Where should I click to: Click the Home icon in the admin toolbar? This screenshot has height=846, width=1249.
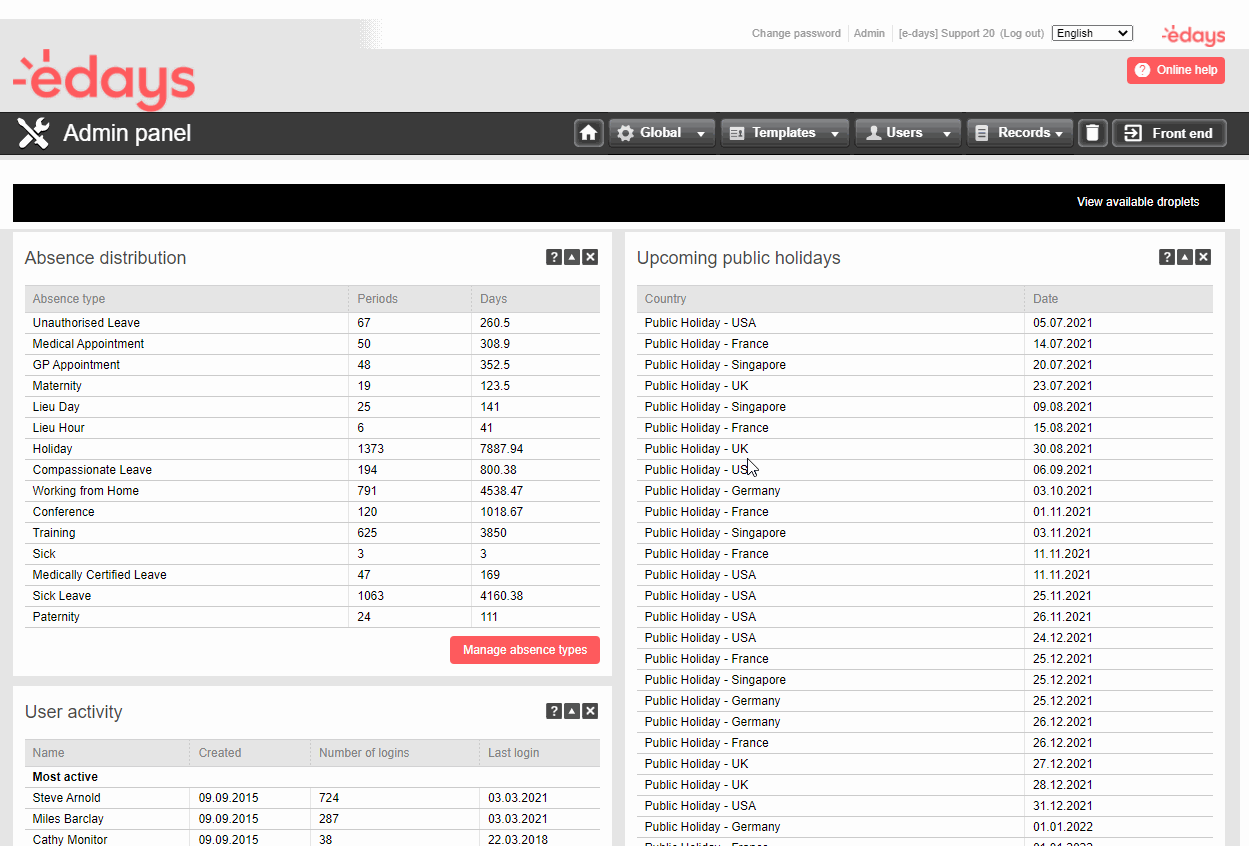coord(588,132)
